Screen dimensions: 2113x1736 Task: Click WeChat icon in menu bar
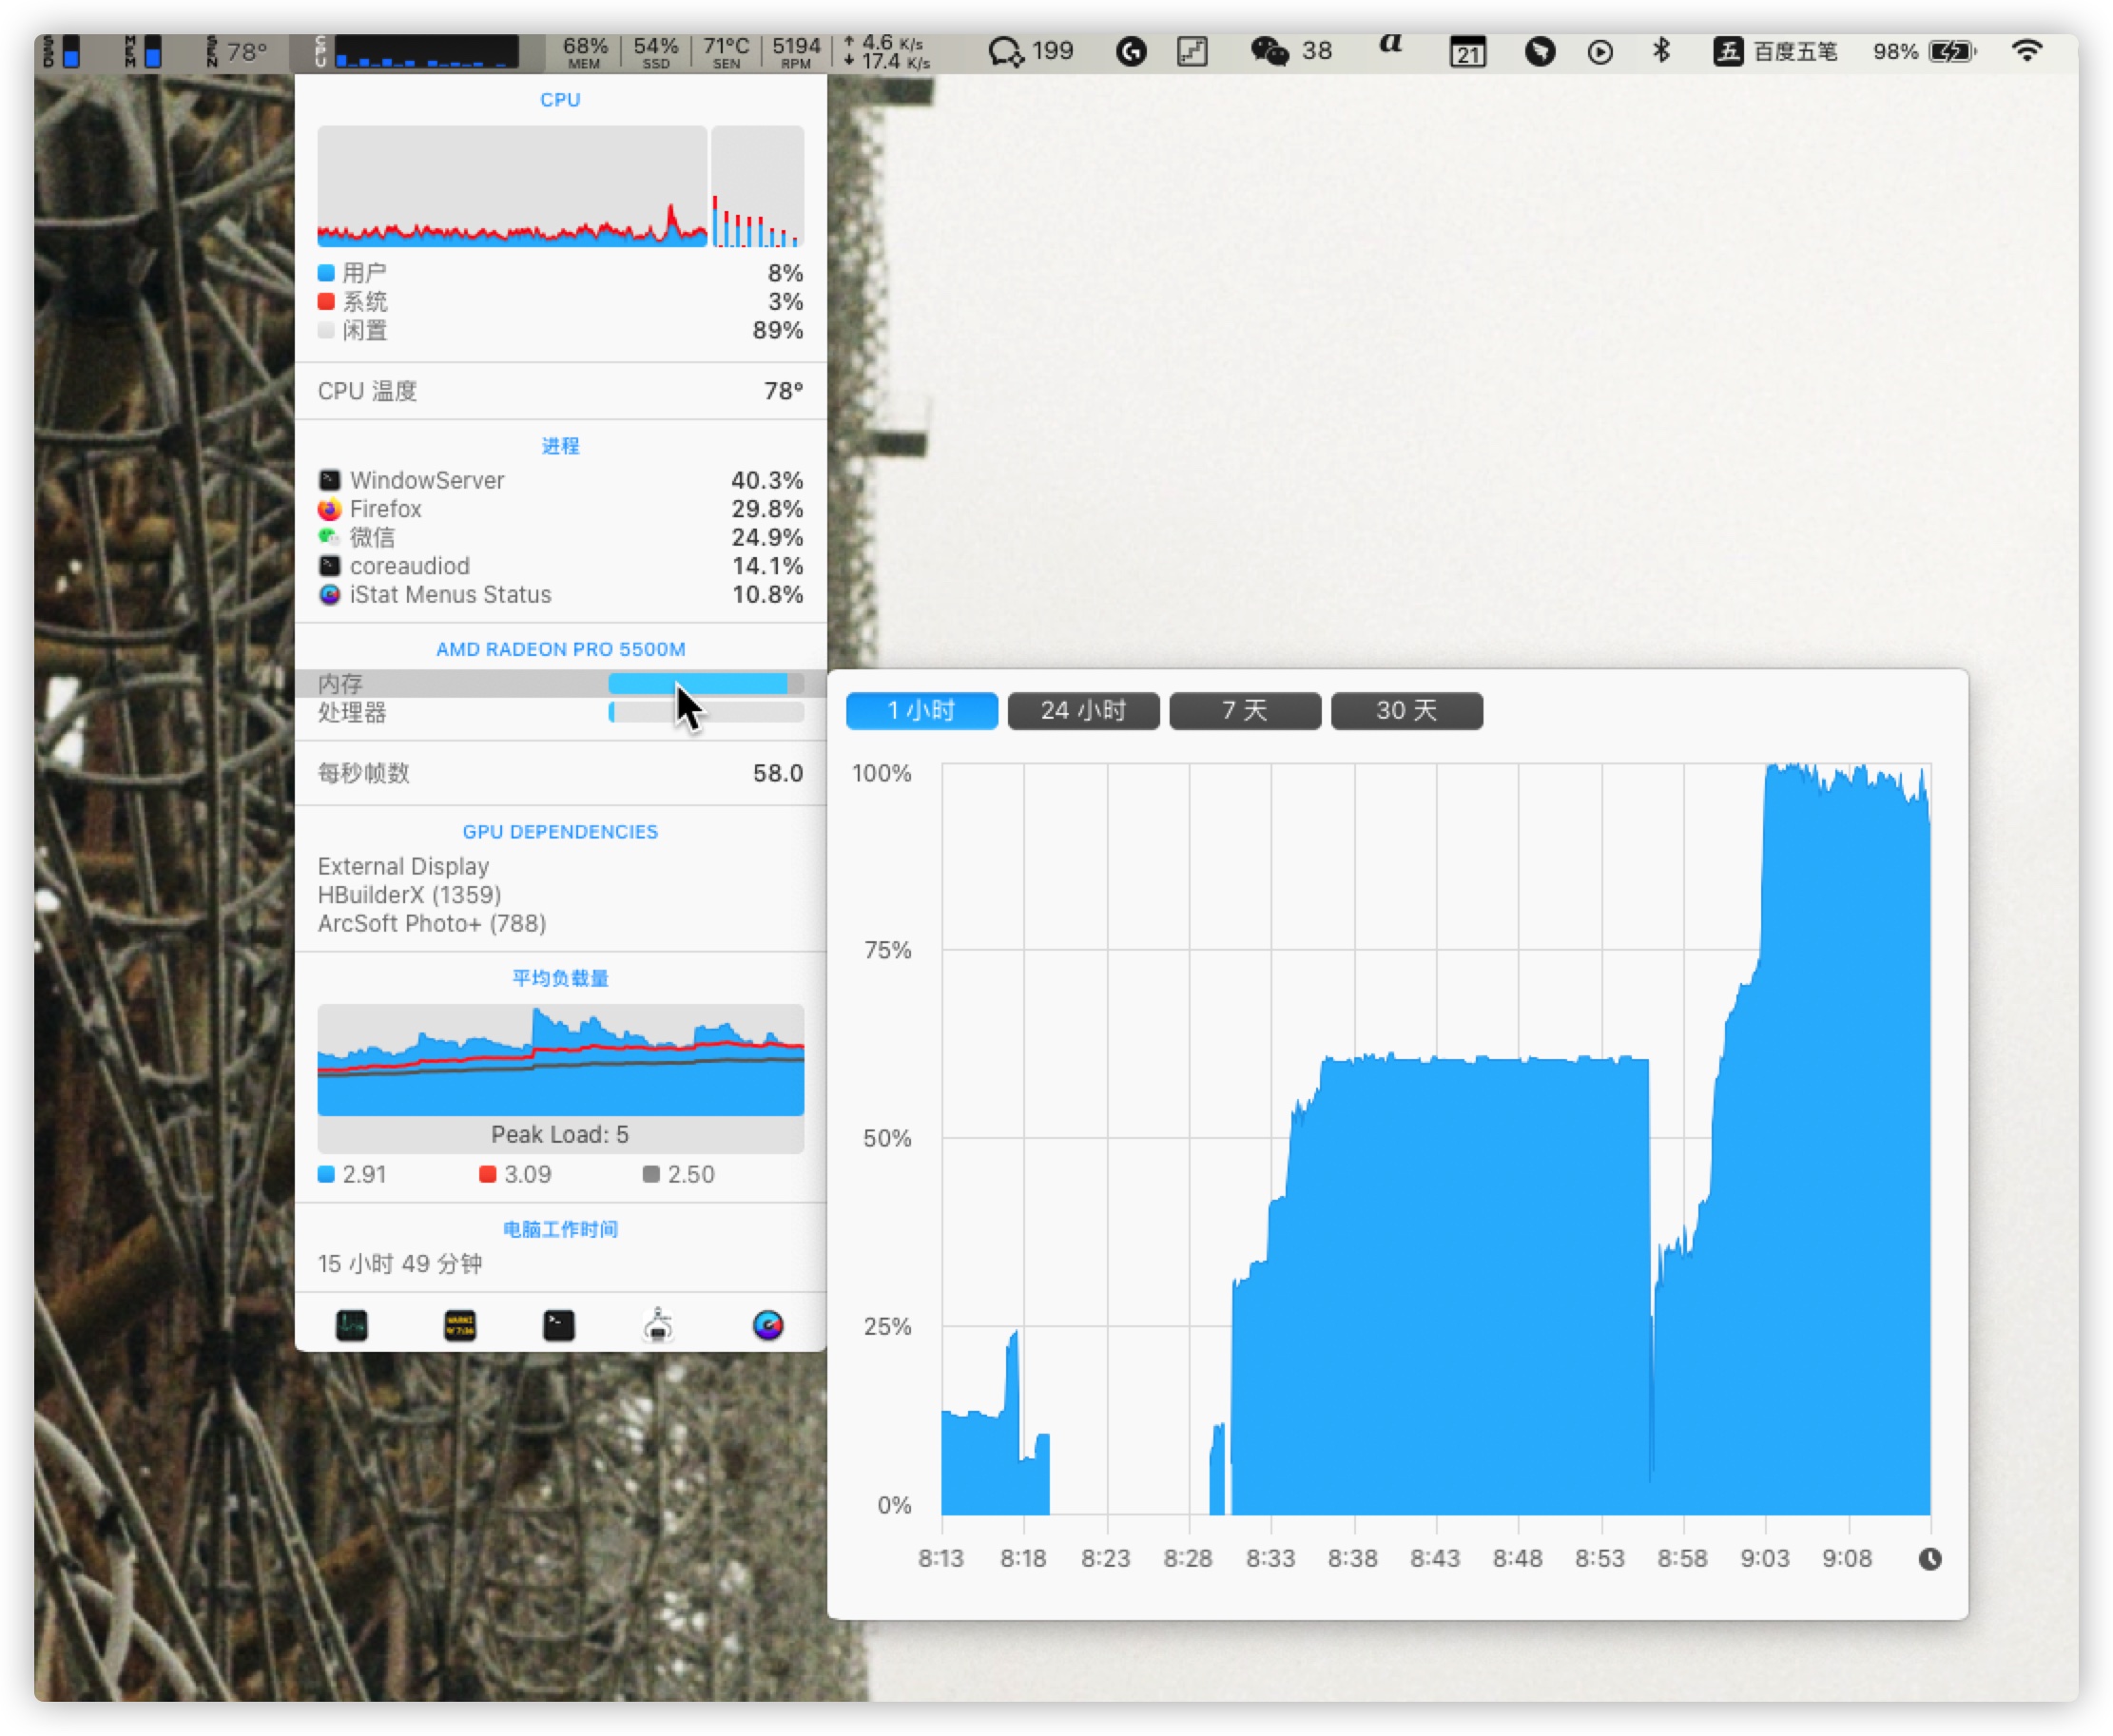point(1270,51)
